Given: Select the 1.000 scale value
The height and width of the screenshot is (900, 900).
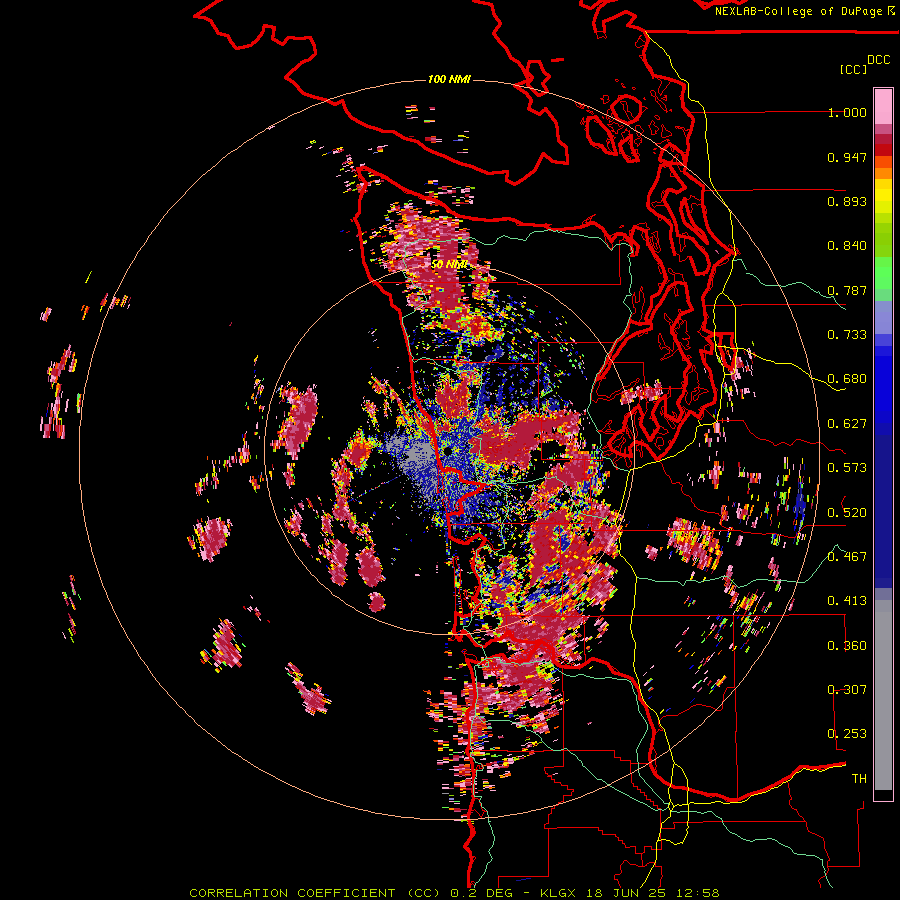Looking at the screenshot, I should pyautogui.click(x=847, y=112).
